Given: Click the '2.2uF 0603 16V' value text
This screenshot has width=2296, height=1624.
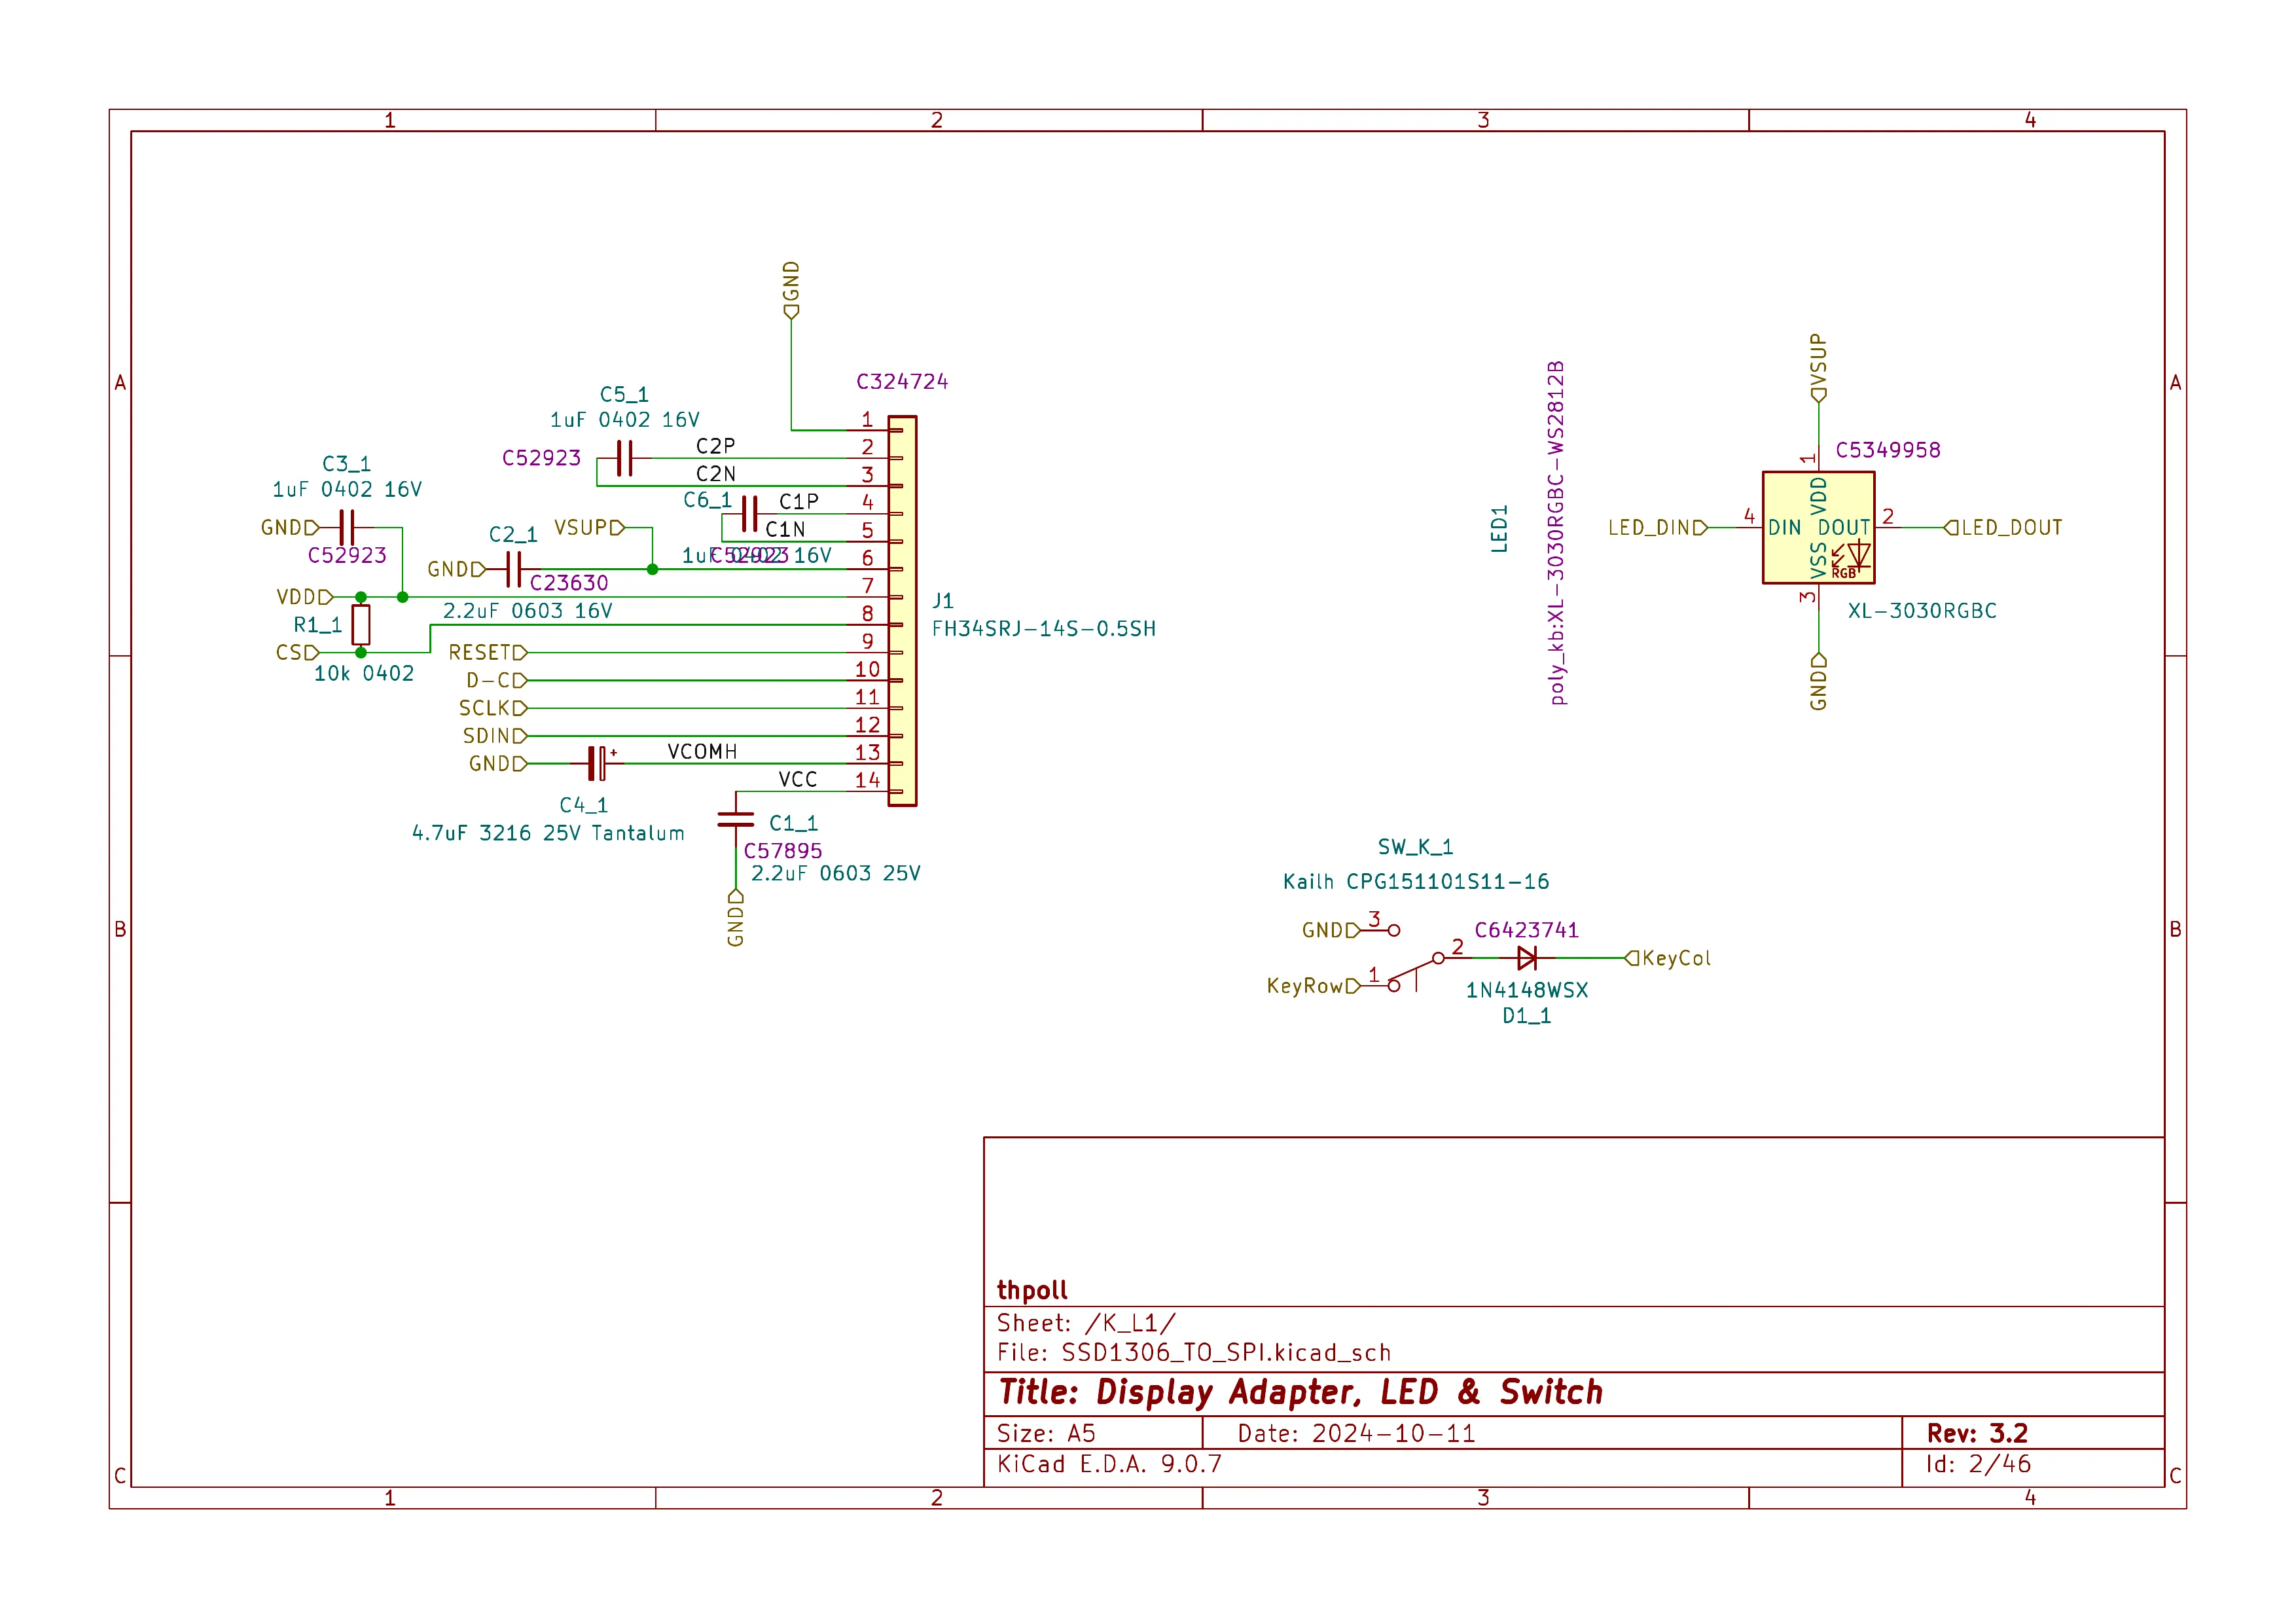Looking at the screenshot, I should pos(527,611).
